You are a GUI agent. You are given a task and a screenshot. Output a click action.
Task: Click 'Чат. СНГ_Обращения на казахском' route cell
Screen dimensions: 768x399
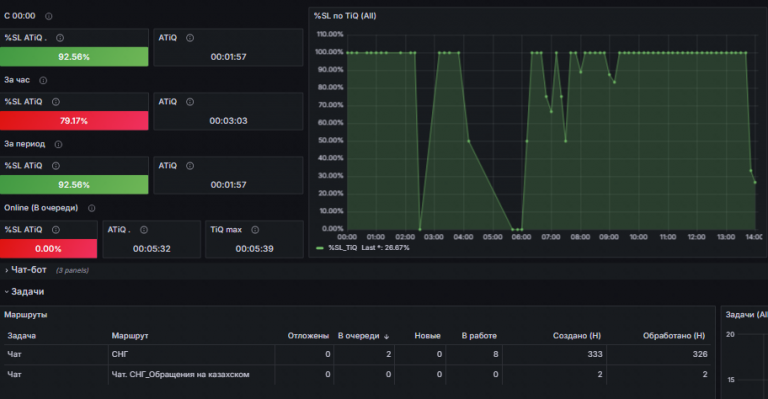(192, 375)
